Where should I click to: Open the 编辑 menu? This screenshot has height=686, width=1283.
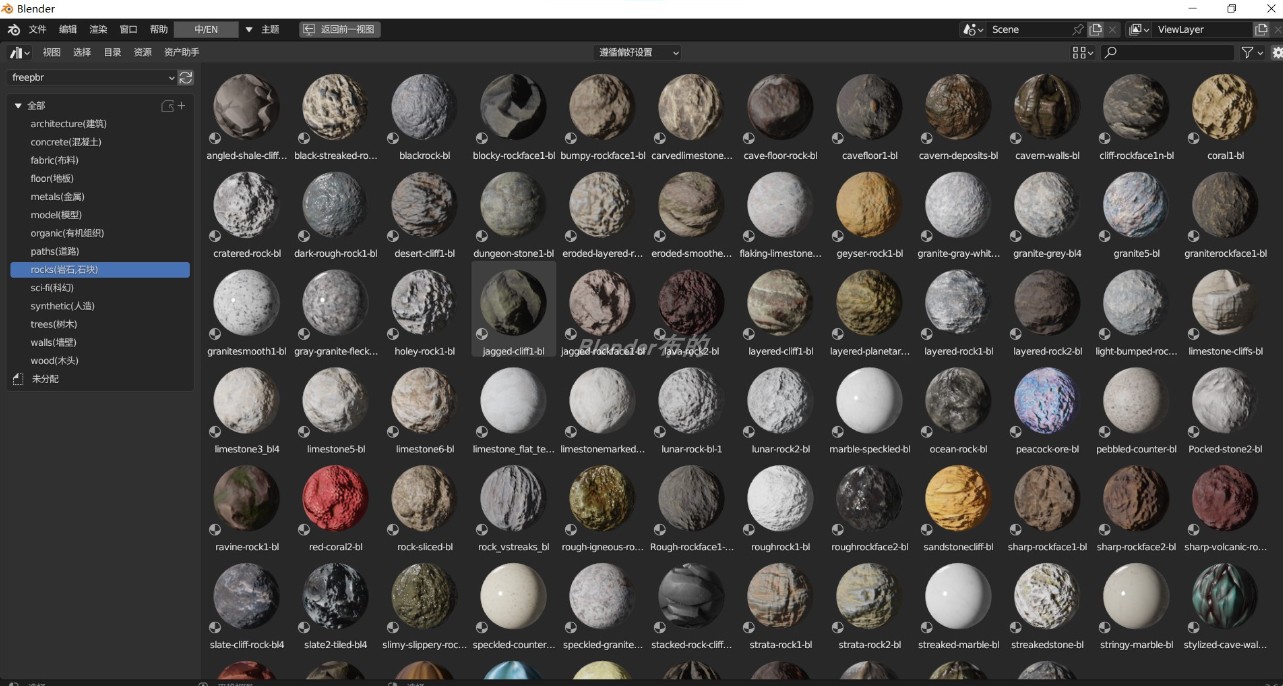pyautogui.click(x=68, y=30)
